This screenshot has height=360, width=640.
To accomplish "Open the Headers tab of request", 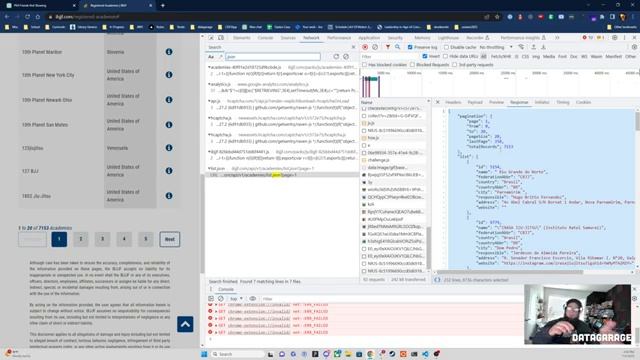I will point(453,102).
